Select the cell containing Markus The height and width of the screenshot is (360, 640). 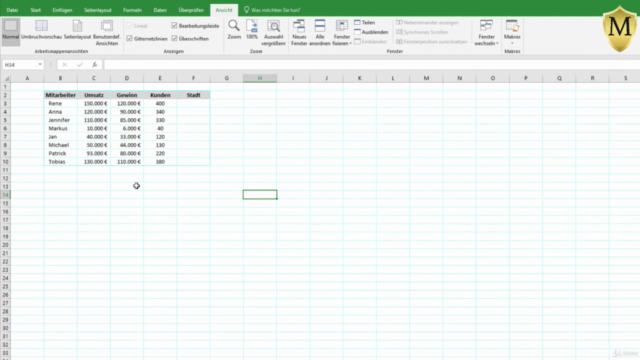pyautogui.click(x=60, y=128)
